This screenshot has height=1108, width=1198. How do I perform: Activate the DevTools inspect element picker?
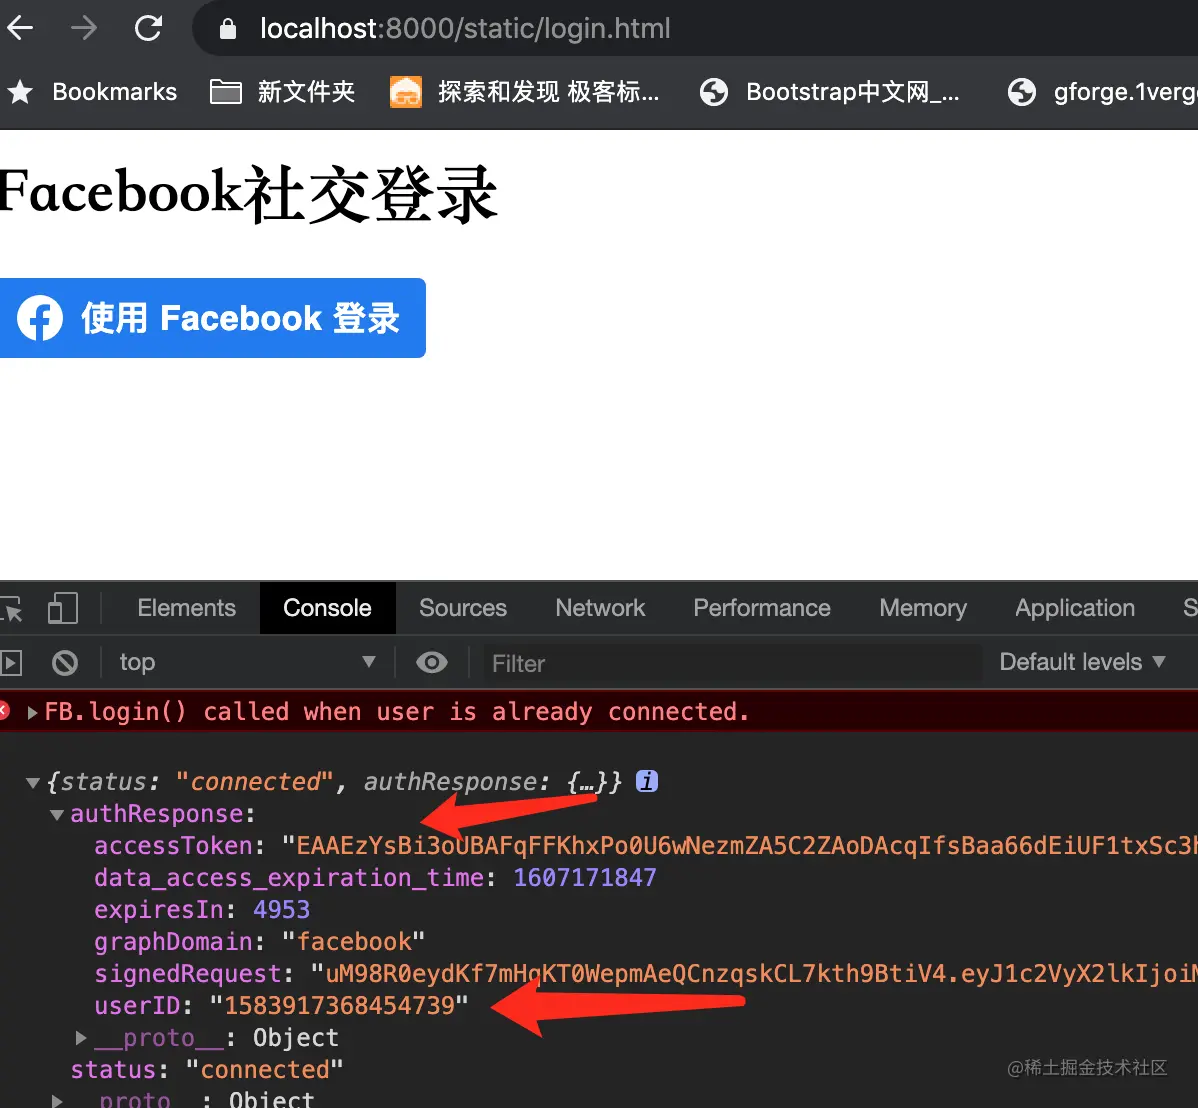click(x=12, y=608)
